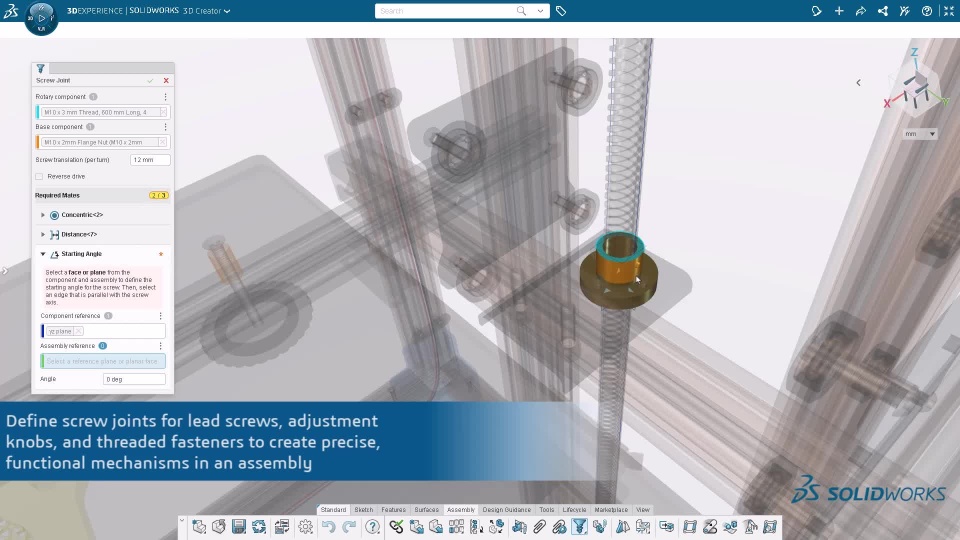This screenshot has height=540, width=960.
Task: Click the help question mark in action bar
Action: [x=372, y=527]
